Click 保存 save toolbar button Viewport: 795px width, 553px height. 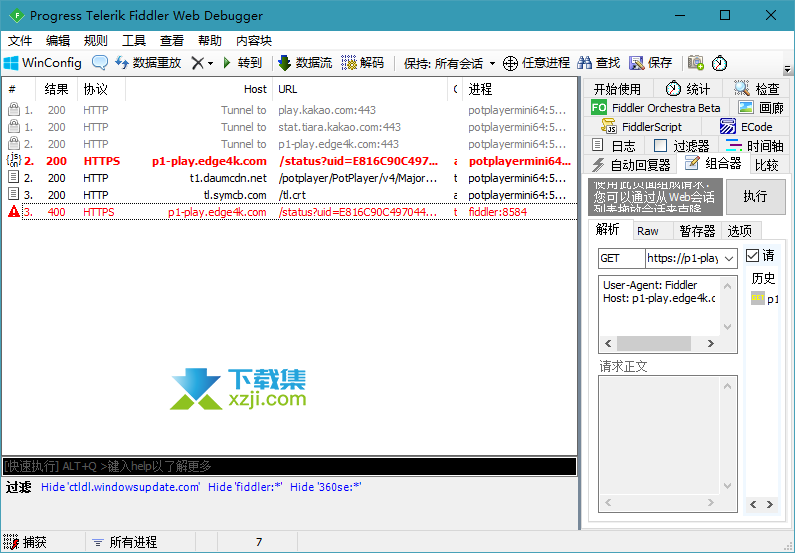(x=651, y=63)
